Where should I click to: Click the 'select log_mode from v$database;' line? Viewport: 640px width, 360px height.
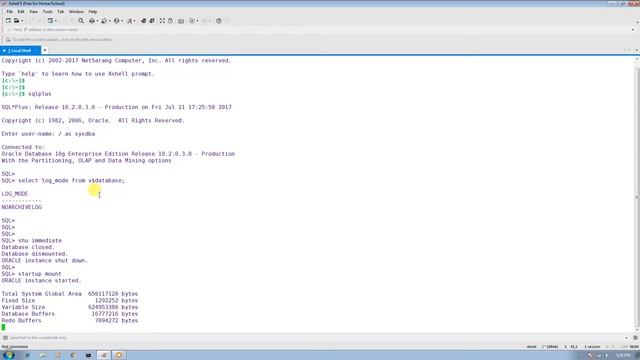pyautogui.click(x=63, y=180)
